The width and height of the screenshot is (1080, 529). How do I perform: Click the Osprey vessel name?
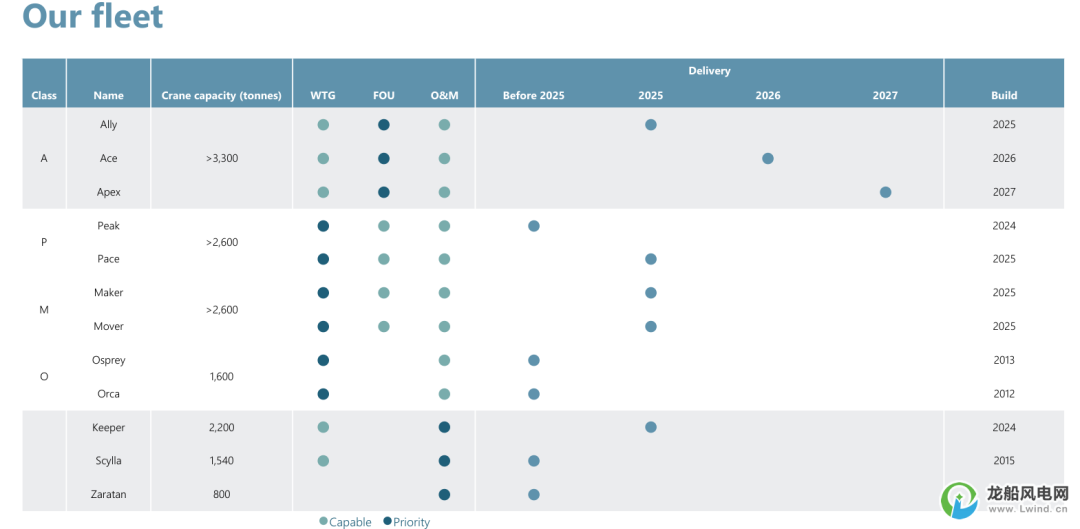[x=109, y=360]
